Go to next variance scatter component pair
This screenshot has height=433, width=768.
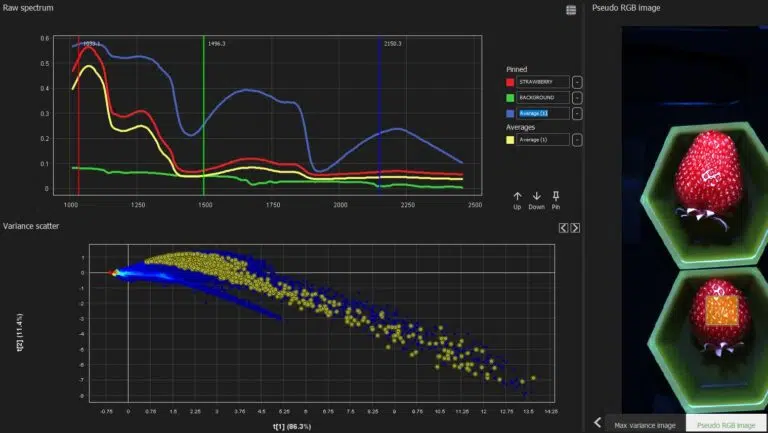575,228
